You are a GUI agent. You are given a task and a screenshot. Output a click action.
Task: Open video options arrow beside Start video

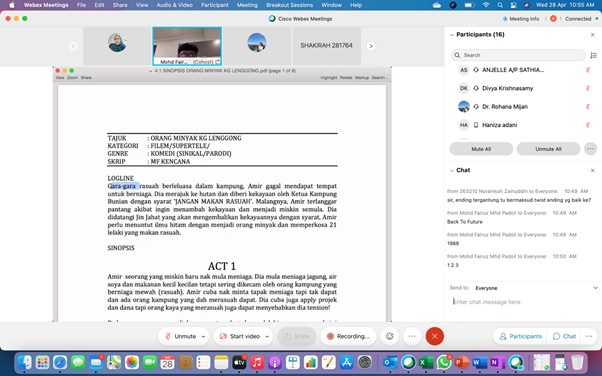click(x=267, y=336)
